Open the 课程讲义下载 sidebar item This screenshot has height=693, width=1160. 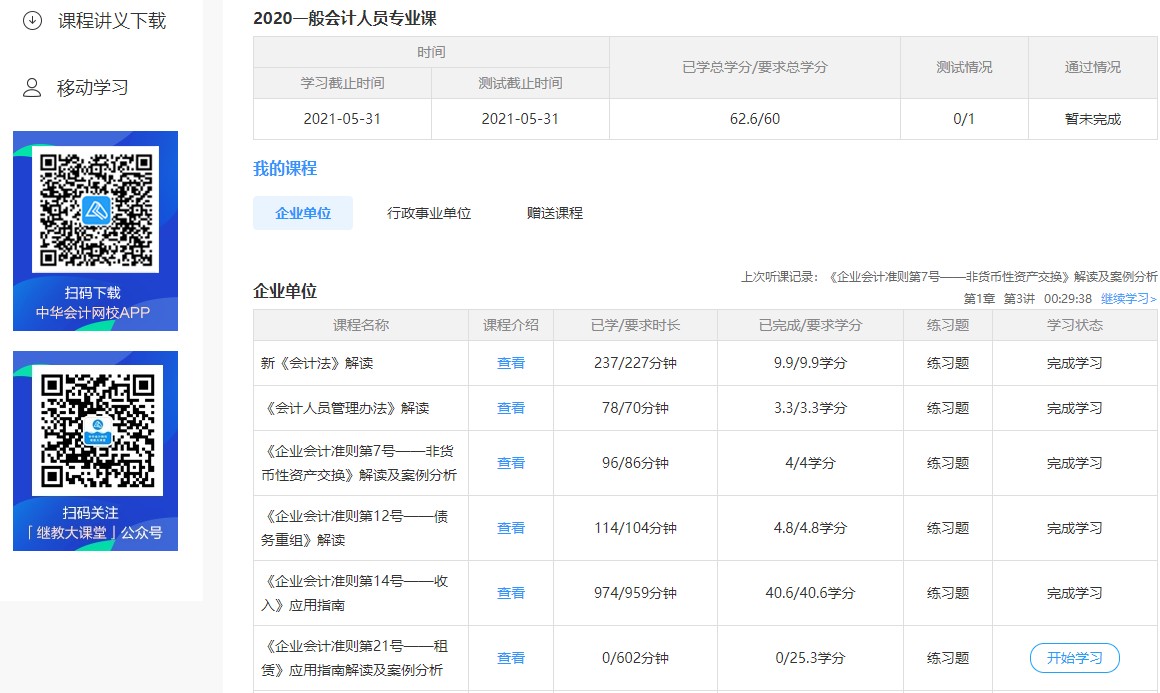111,20
